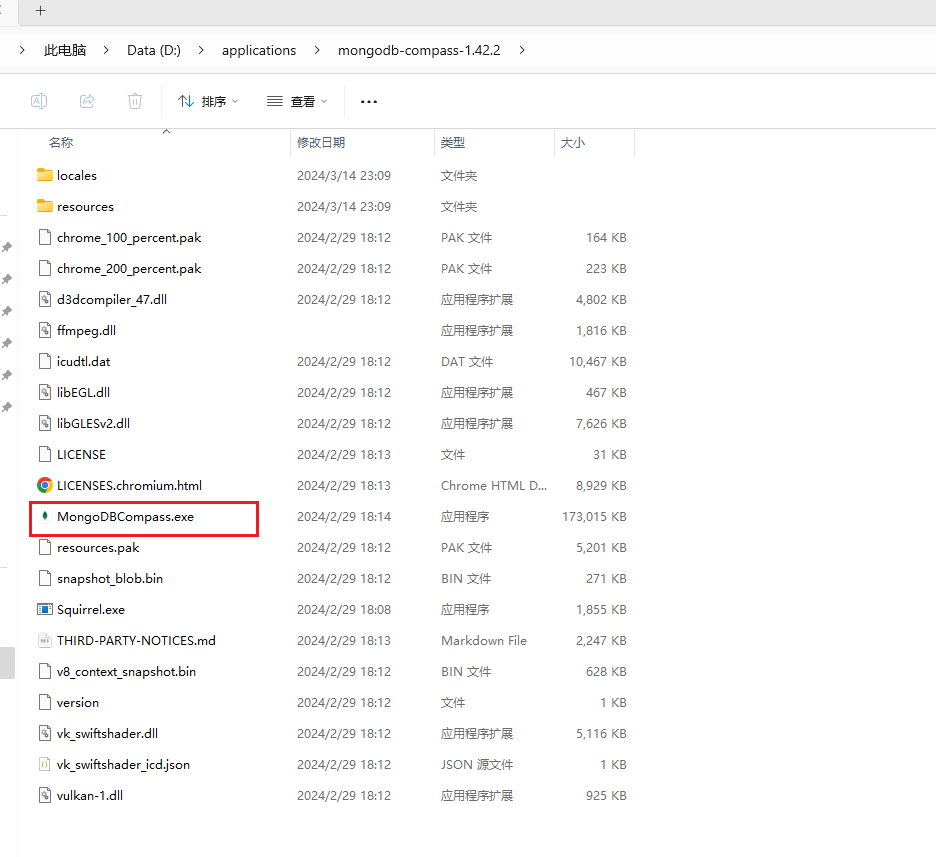936x857 pixels.
Task: Click the Delete (trash) icon
Action: [x=135, y=101]
